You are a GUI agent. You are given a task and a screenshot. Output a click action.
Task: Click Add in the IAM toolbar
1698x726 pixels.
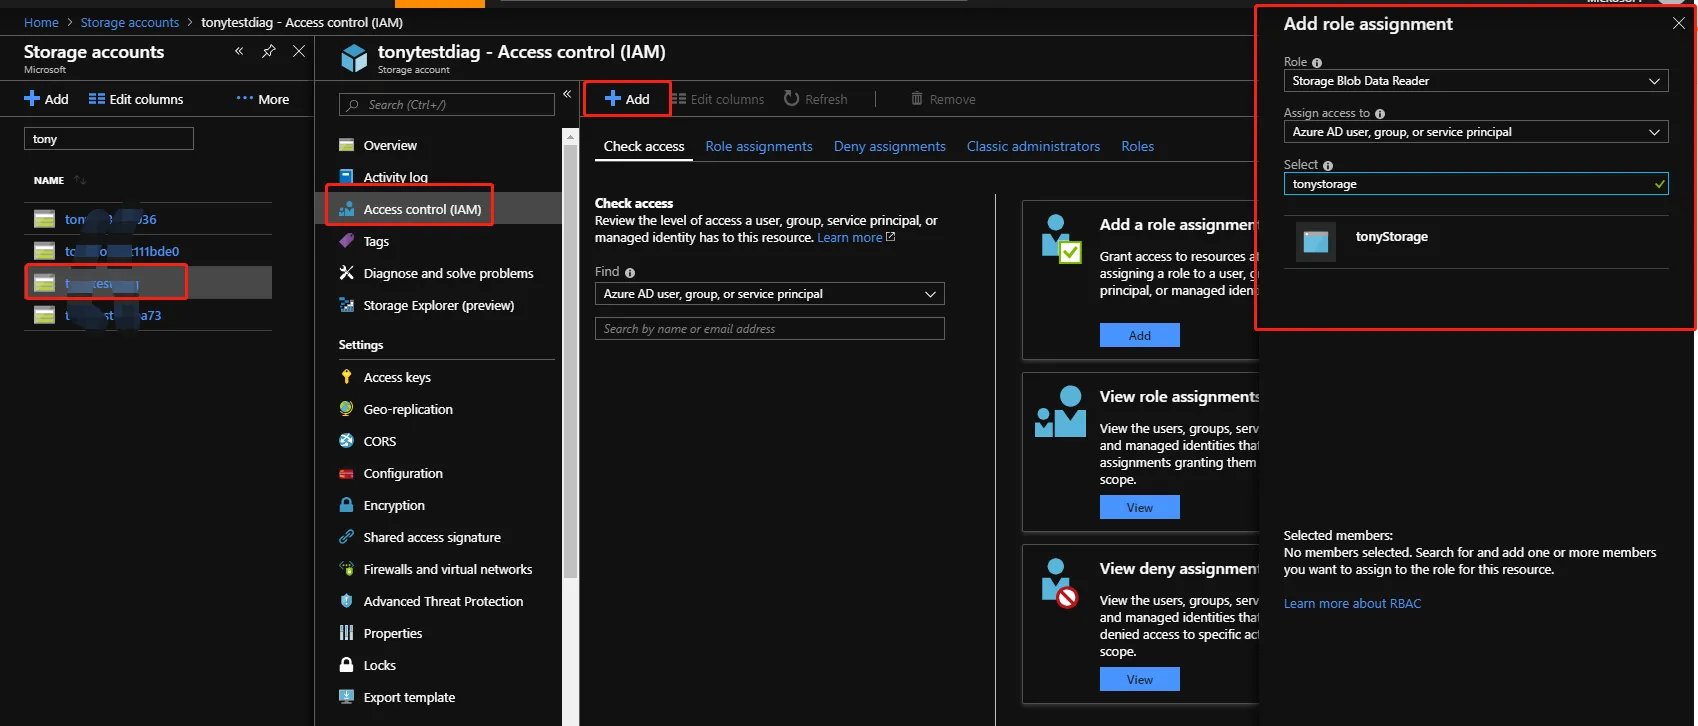627,99
